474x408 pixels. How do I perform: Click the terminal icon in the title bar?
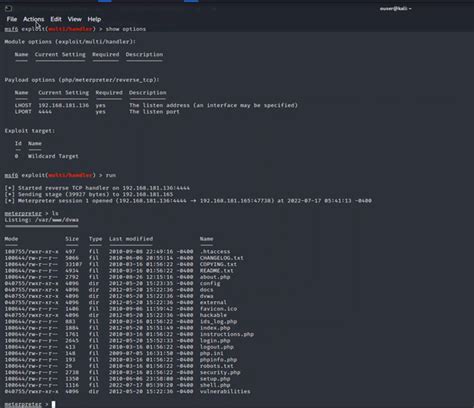coord(9,8)
